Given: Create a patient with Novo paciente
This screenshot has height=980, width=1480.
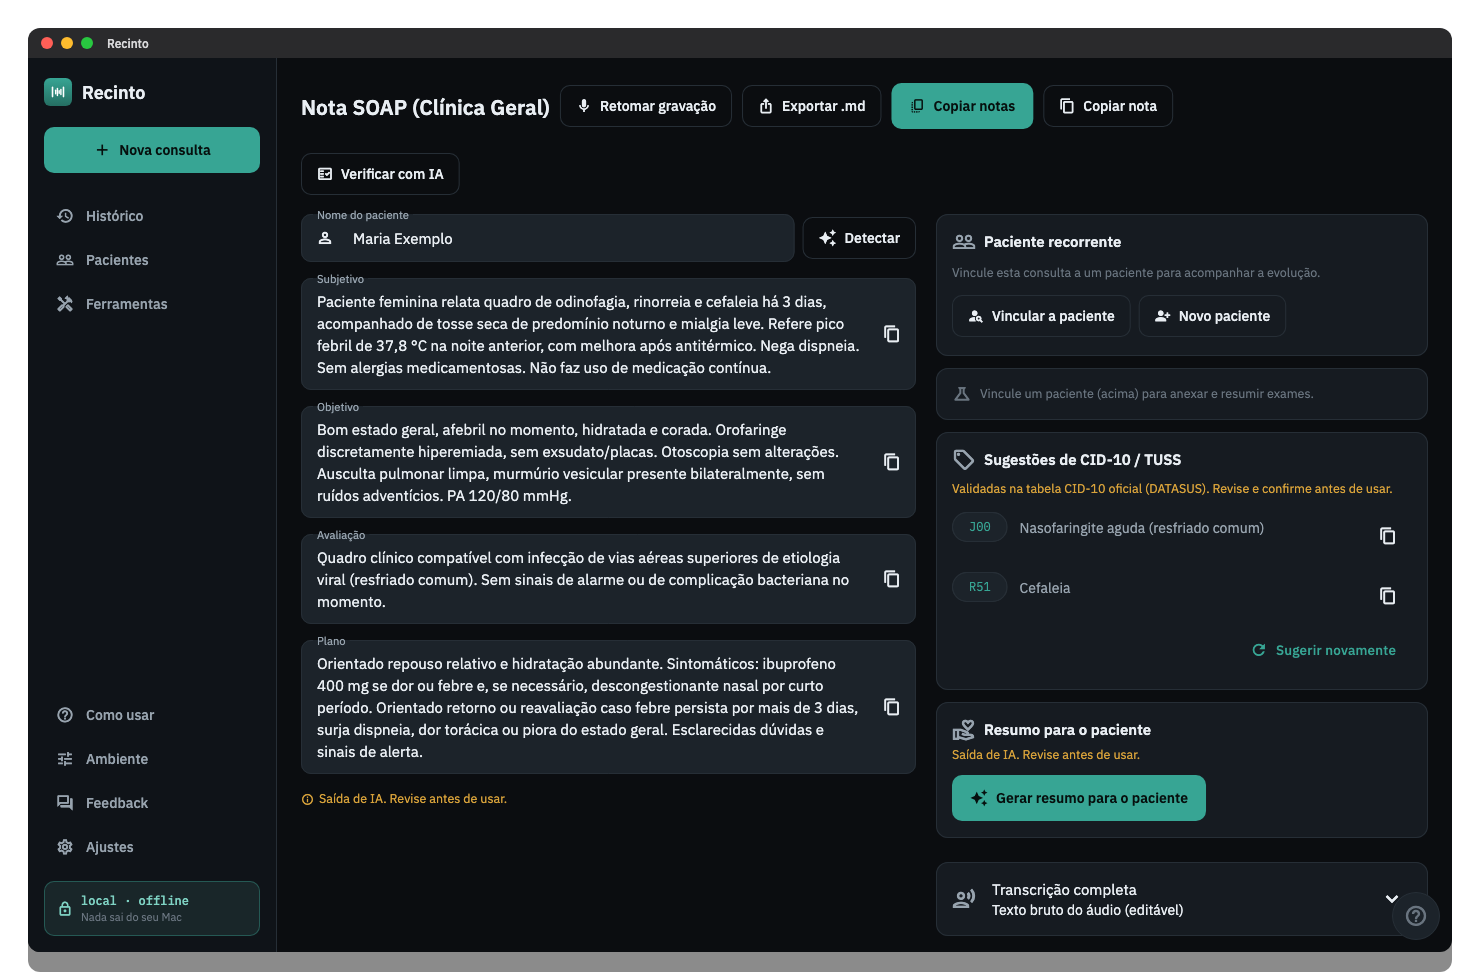Looking at the screenshot, I should click(1212, 316).
